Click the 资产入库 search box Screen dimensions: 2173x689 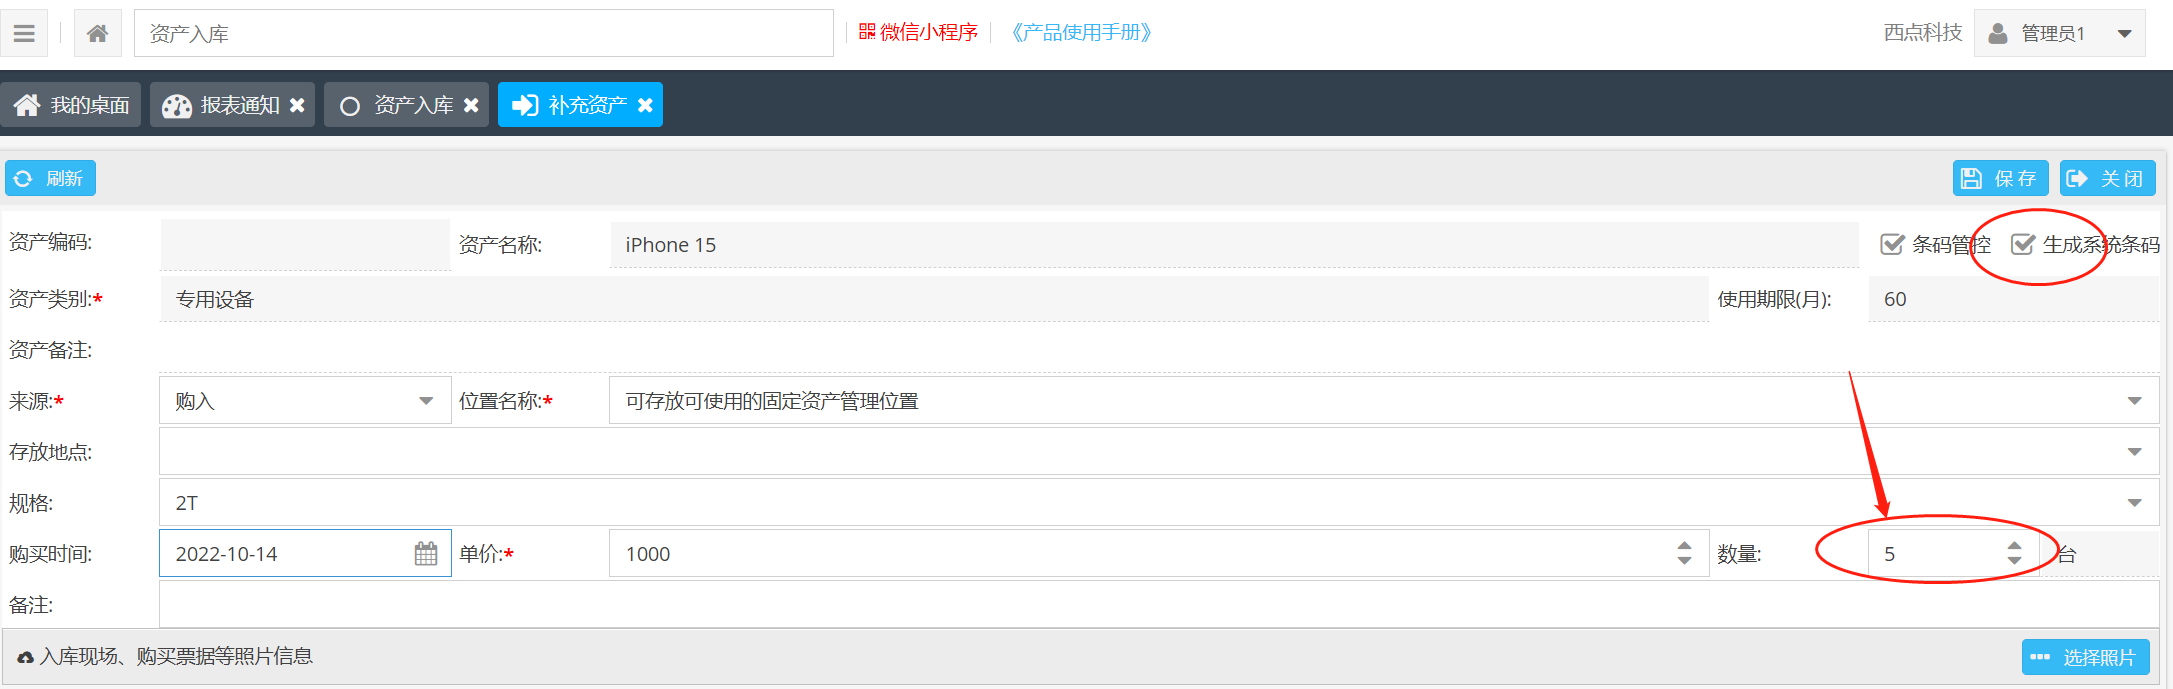point(483,33)
